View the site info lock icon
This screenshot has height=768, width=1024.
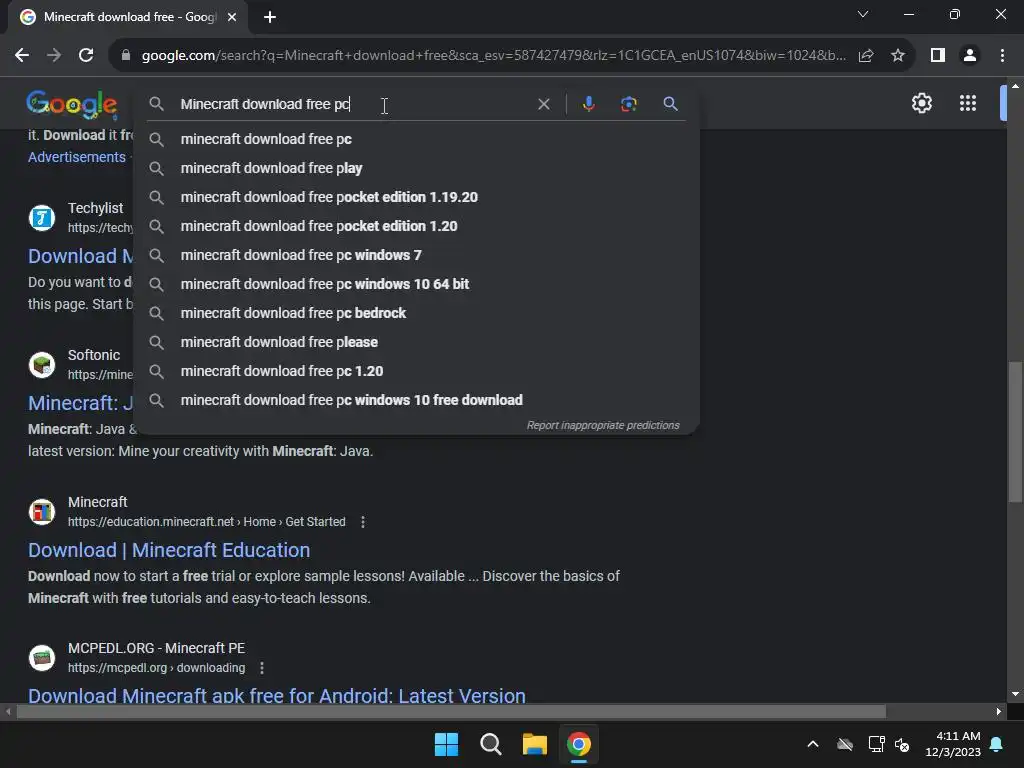pos(126,56)
